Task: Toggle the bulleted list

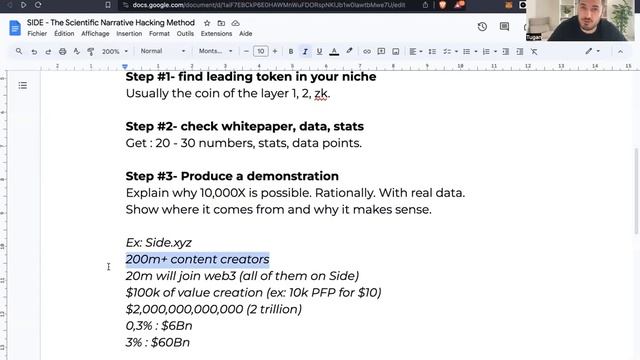Action: coord(467,51)
